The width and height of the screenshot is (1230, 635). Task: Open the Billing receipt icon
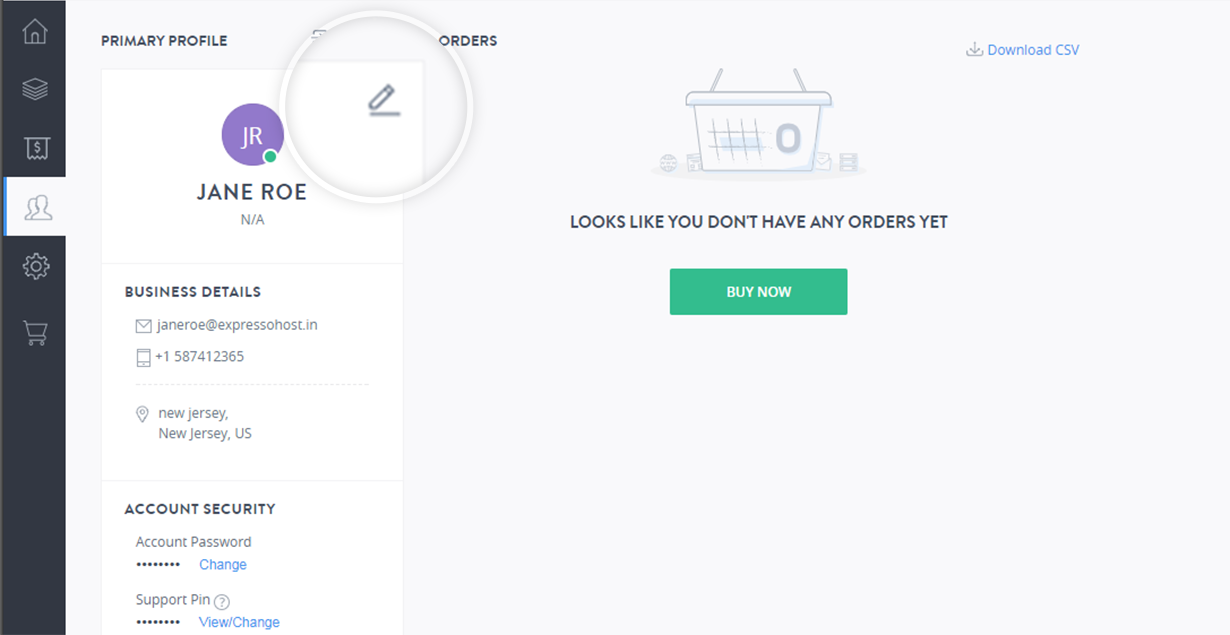pos(36,148)
